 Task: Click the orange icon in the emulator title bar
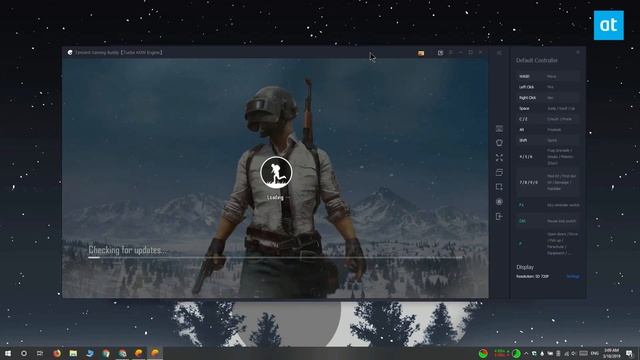coord(421,53)
